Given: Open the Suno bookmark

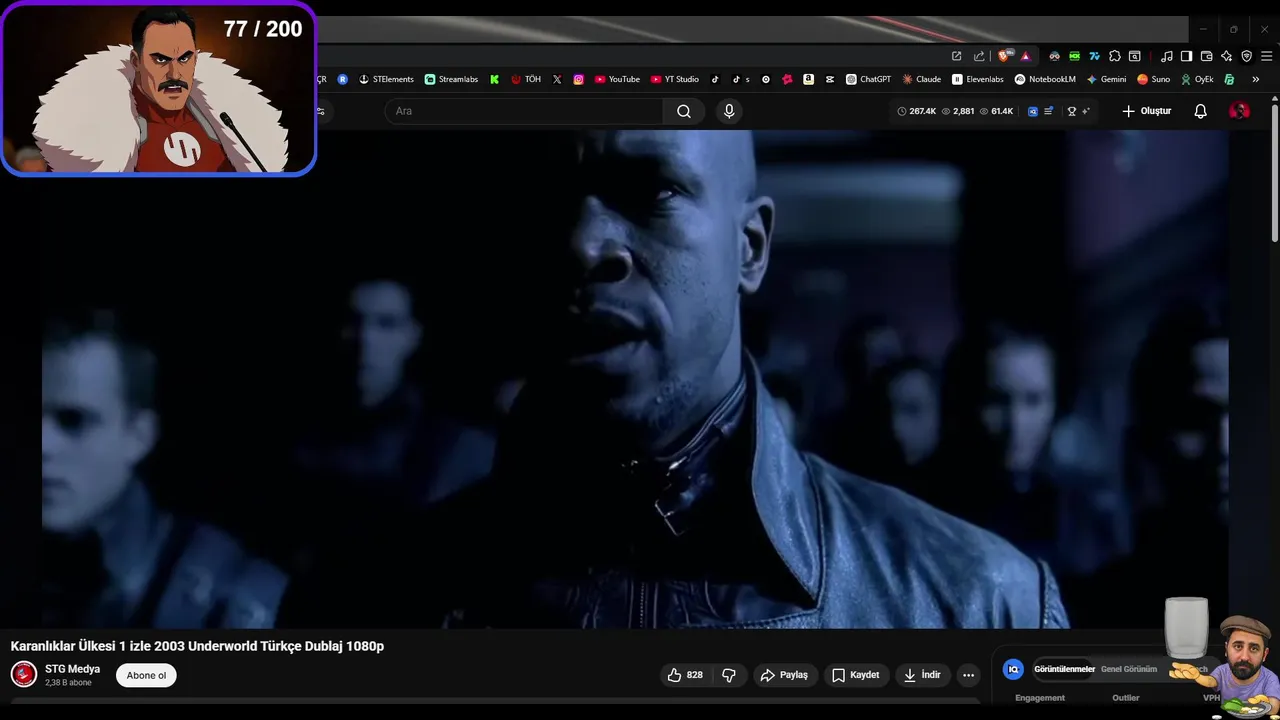Looking at the screenshot, I should click(1153, 79).
